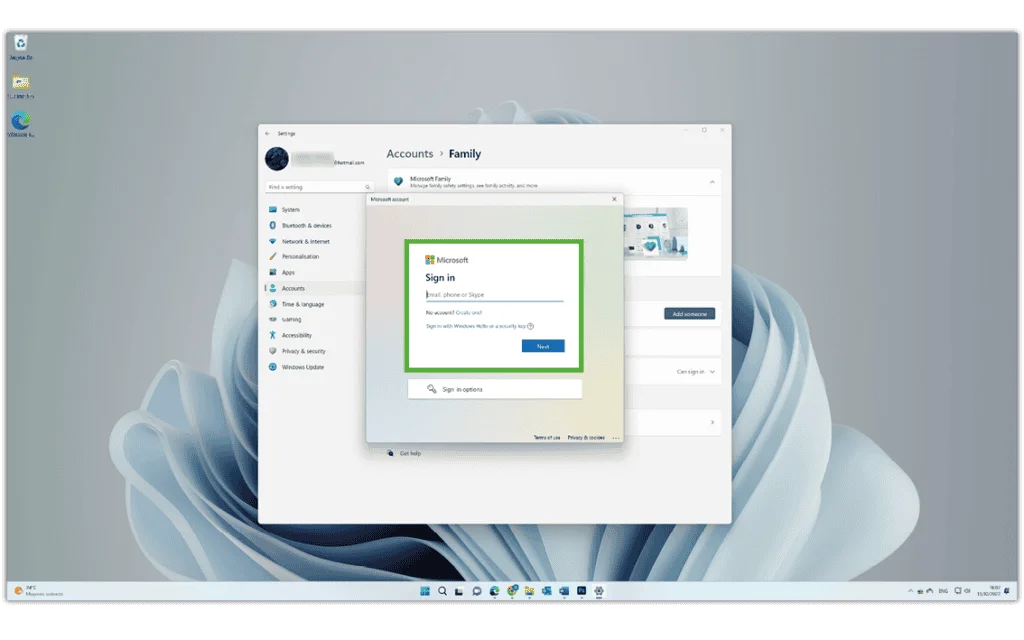
Task: Open File Explorer from taskbar
Action: [x=529, y=591]
